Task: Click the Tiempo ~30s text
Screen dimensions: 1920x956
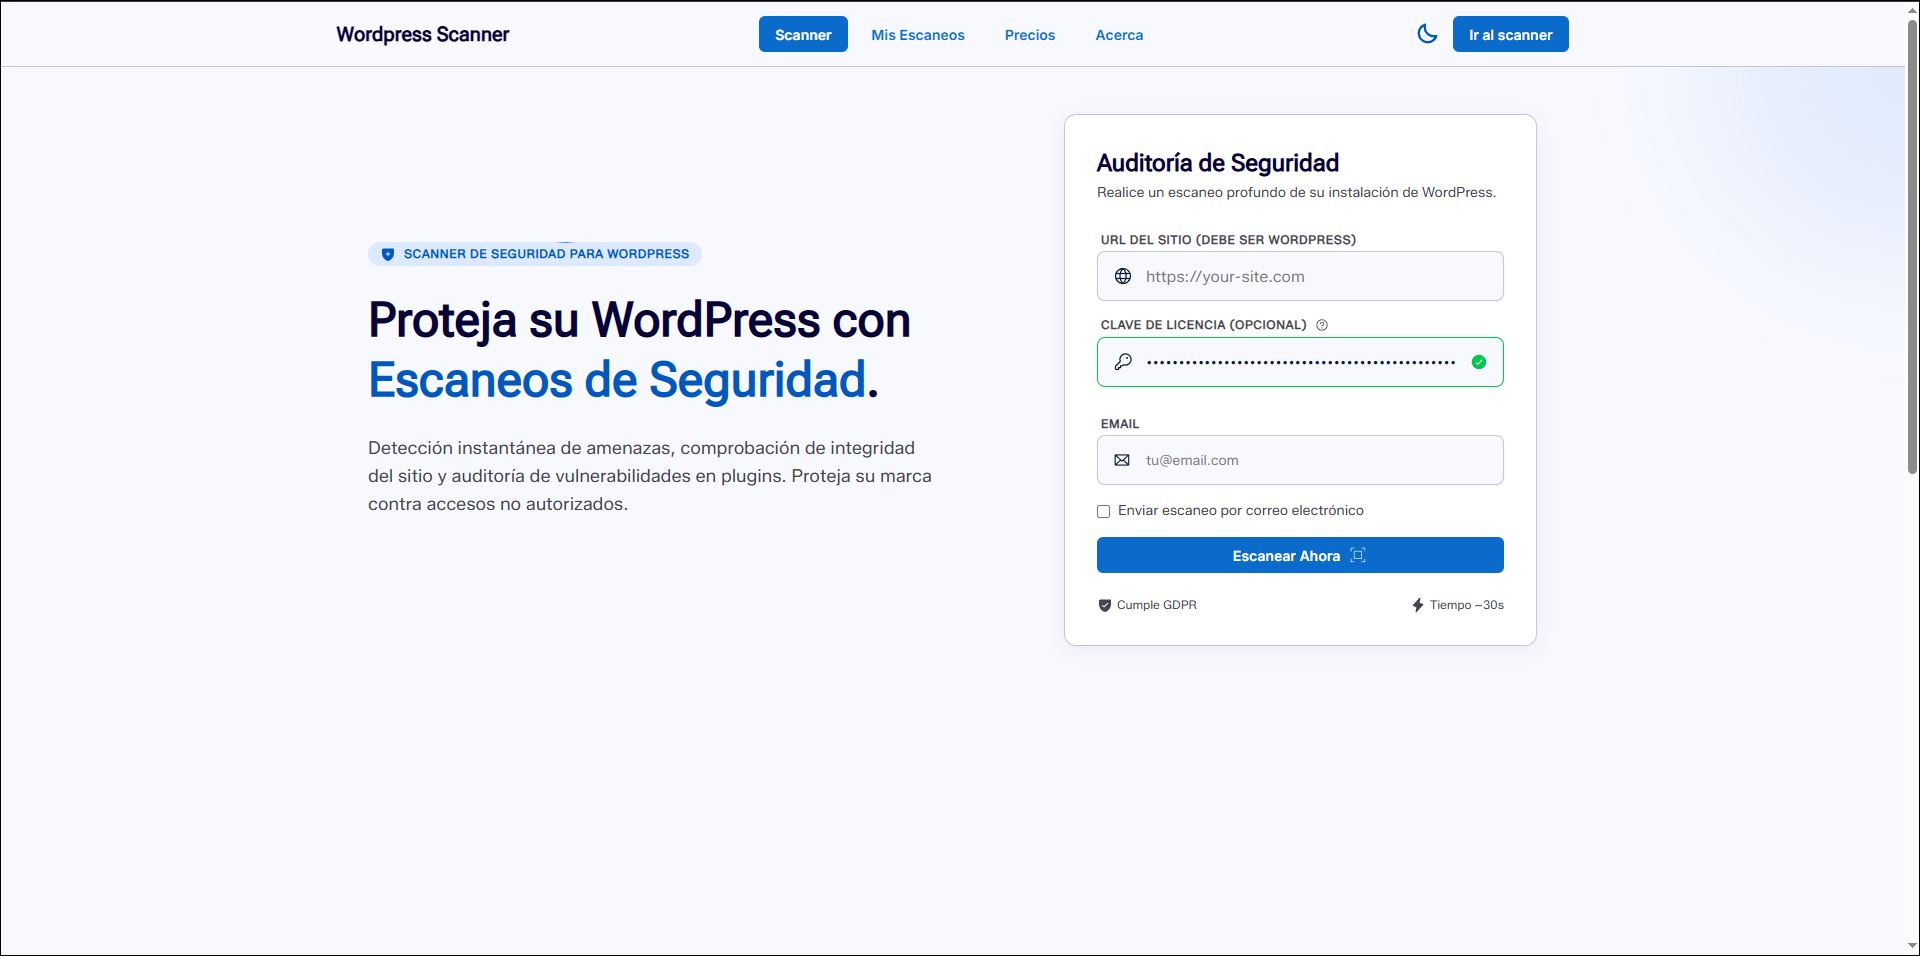Action: tap(1466, 605)
